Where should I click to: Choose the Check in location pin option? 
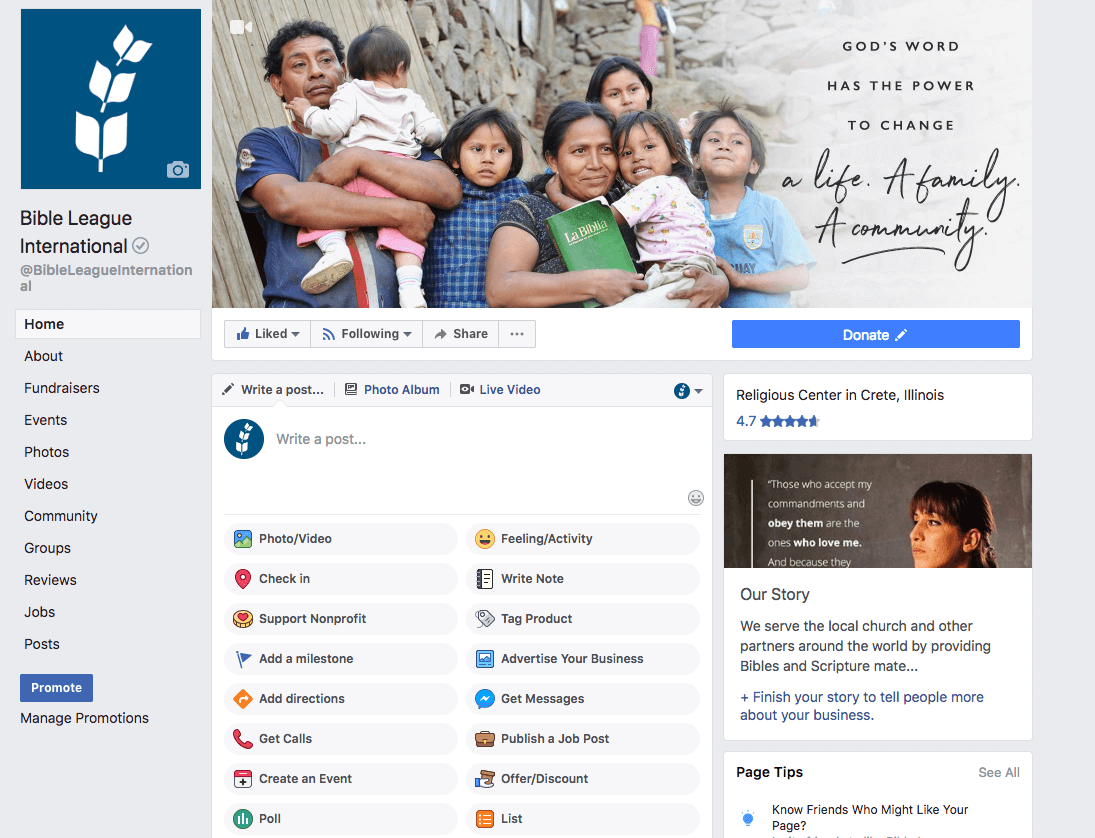tap(341, 579)
